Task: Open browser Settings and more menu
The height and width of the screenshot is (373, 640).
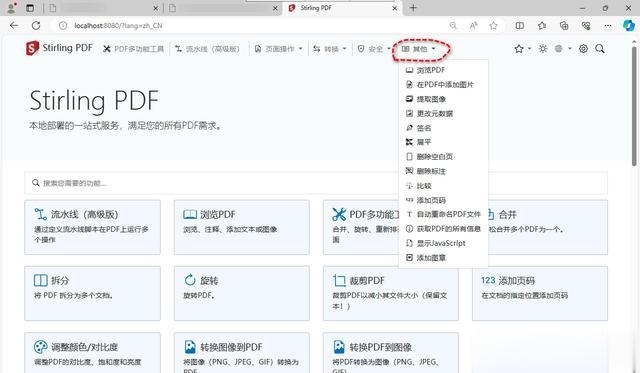Action: (x=608, y=26)
